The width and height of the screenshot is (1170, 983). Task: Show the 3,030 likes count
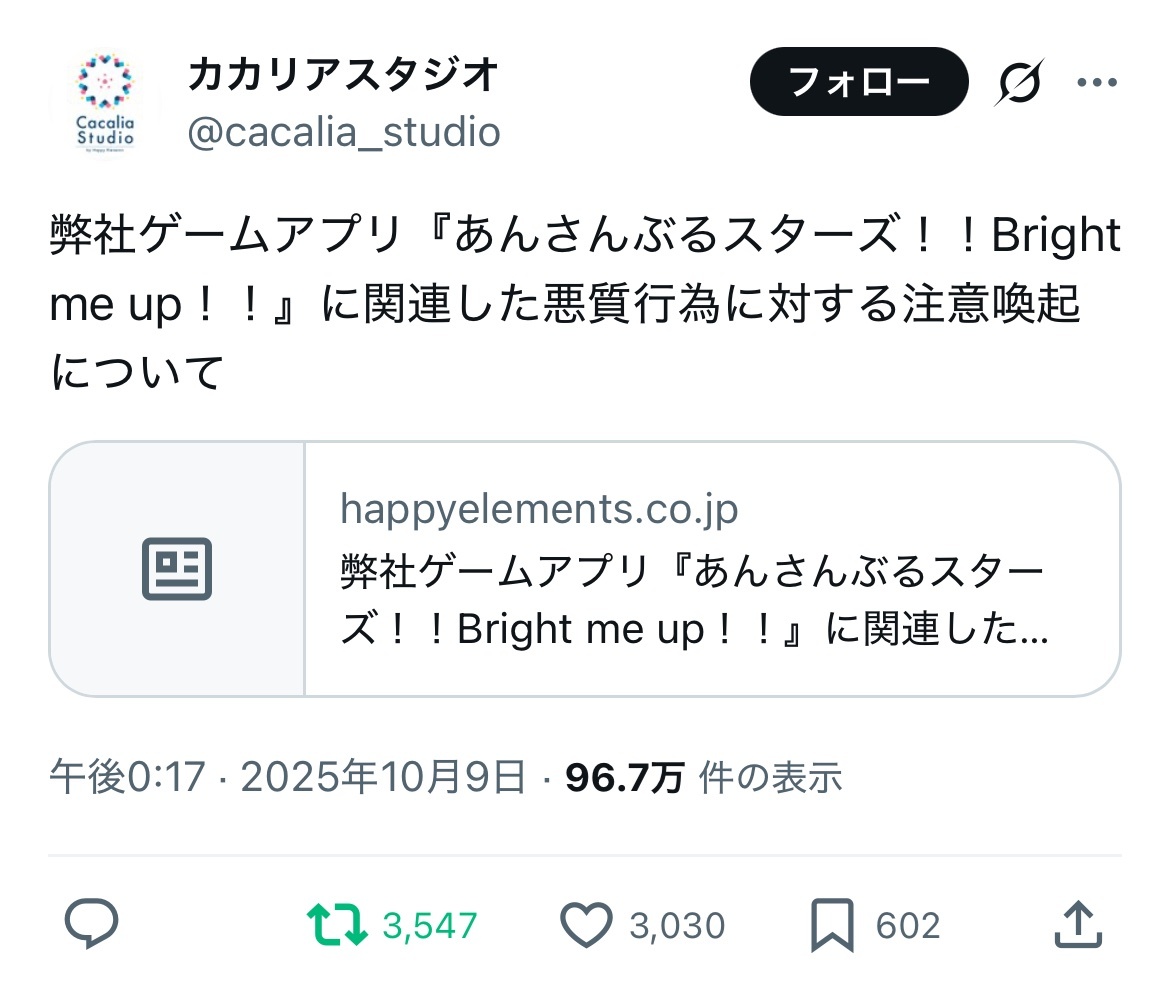[x=676, y=926]
